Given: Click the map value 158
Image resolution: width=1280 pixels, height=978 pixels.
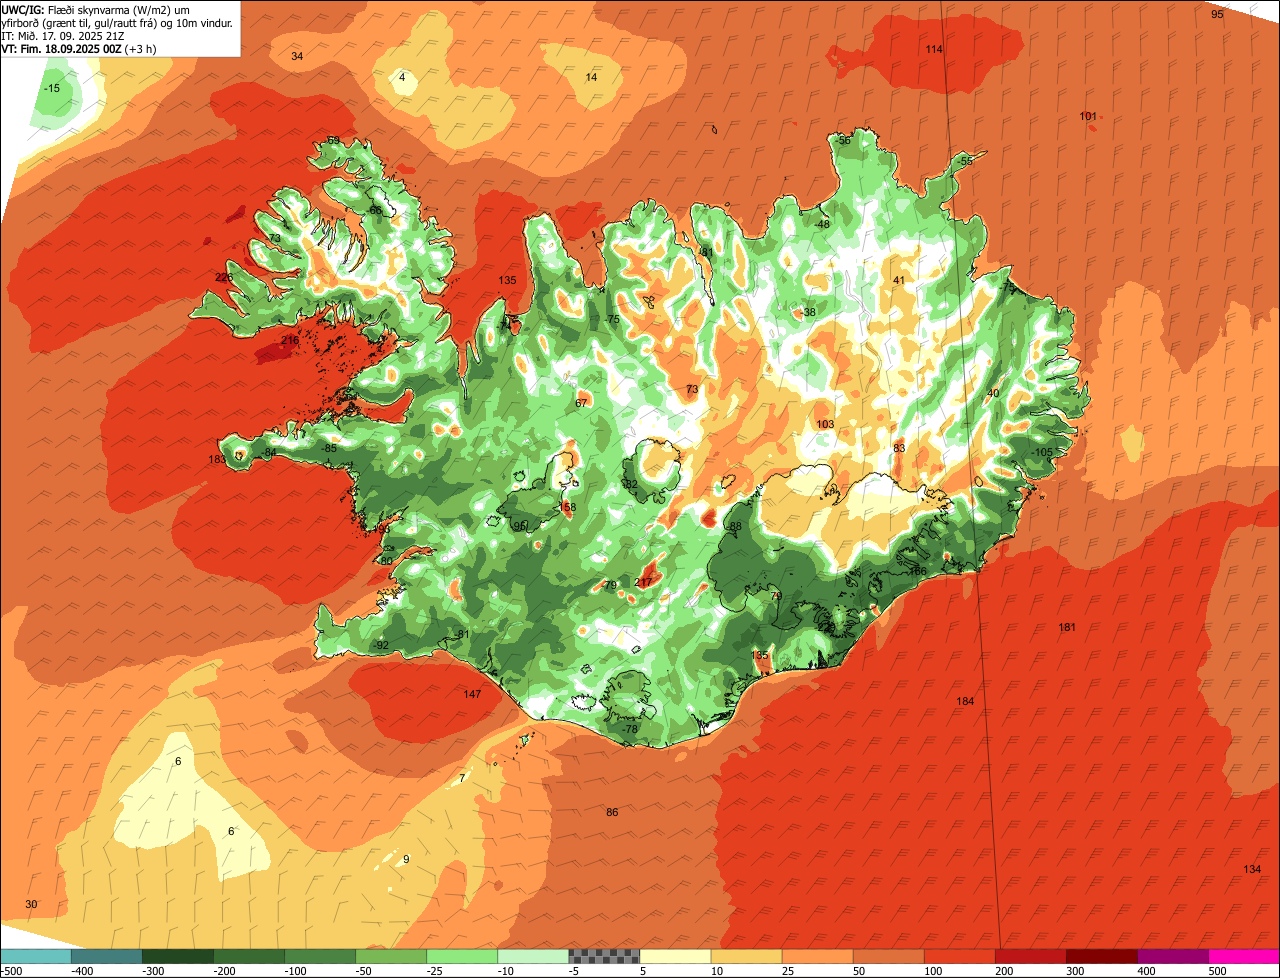Looking at the screenshot, I should [567, 507].
